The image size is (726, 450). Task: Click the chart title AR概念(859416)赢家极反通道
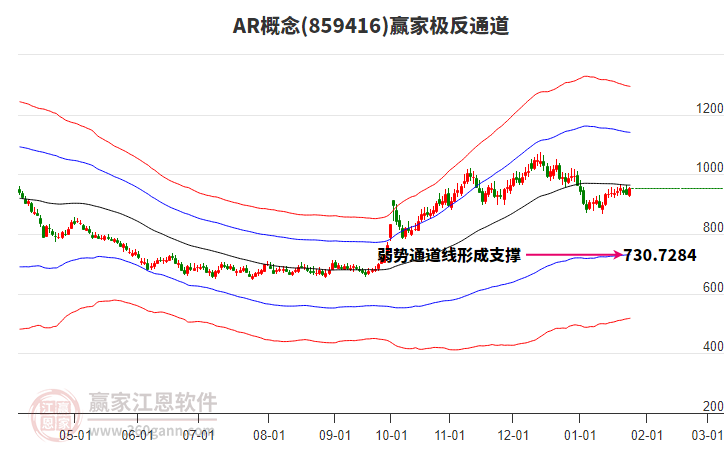(371, 26)
